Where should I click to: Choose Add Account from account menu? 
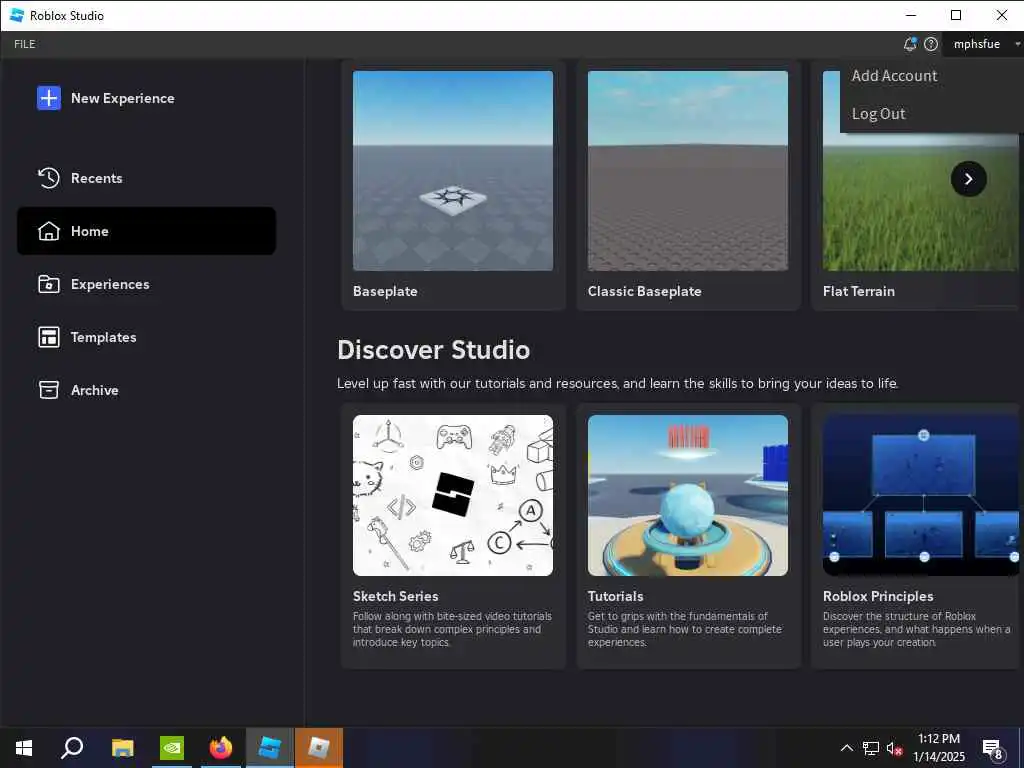894,76
